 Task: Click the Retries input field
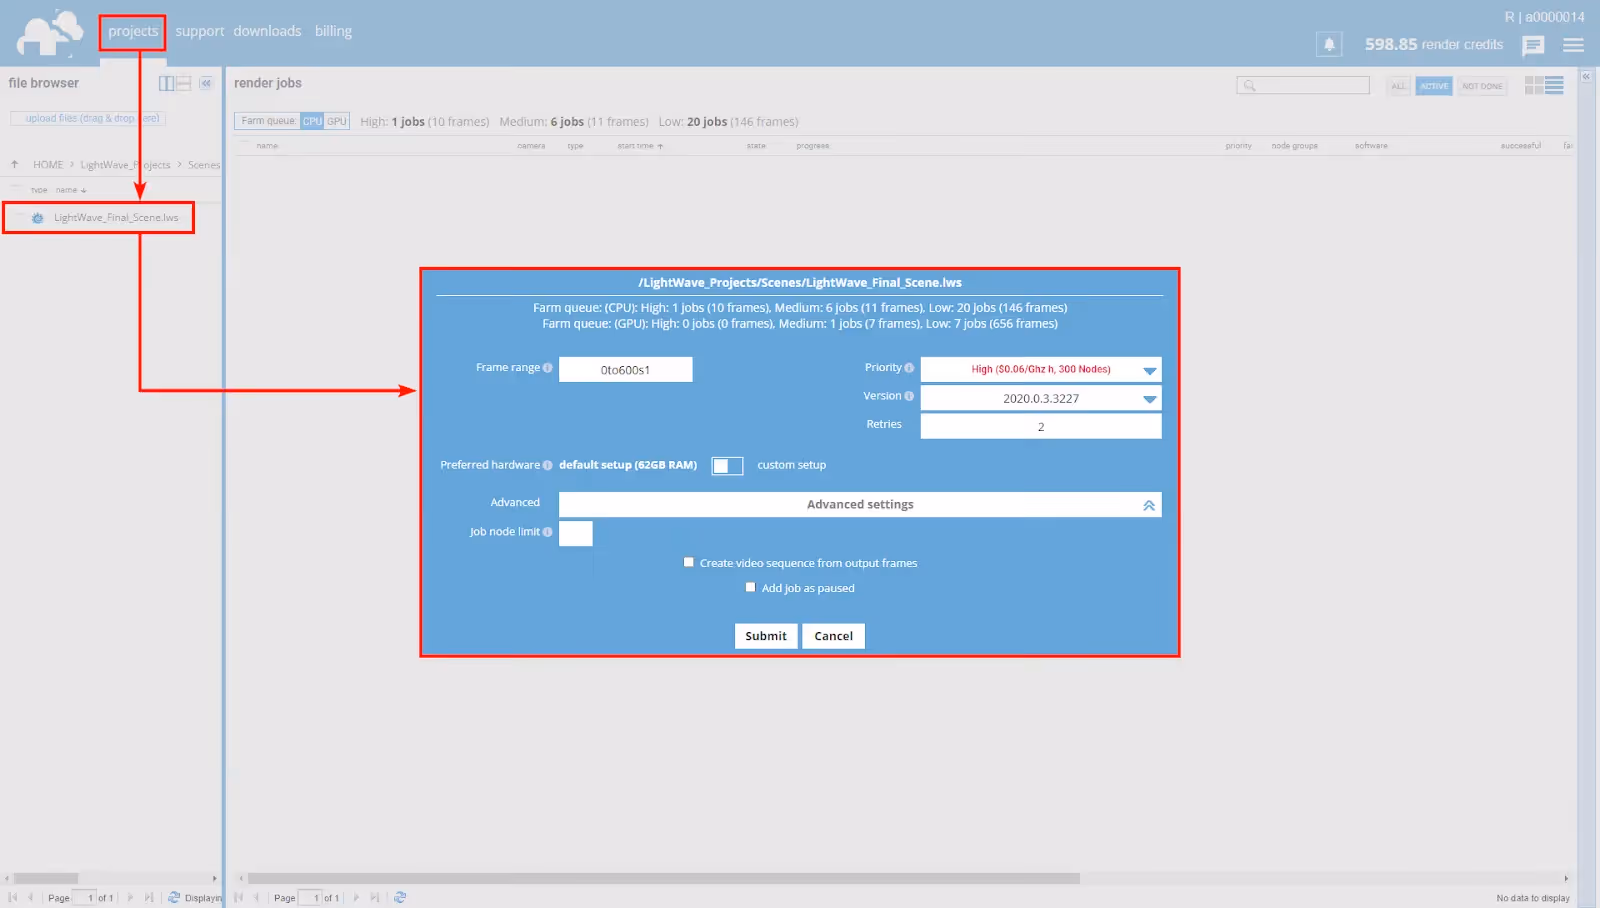(1041, 426)
